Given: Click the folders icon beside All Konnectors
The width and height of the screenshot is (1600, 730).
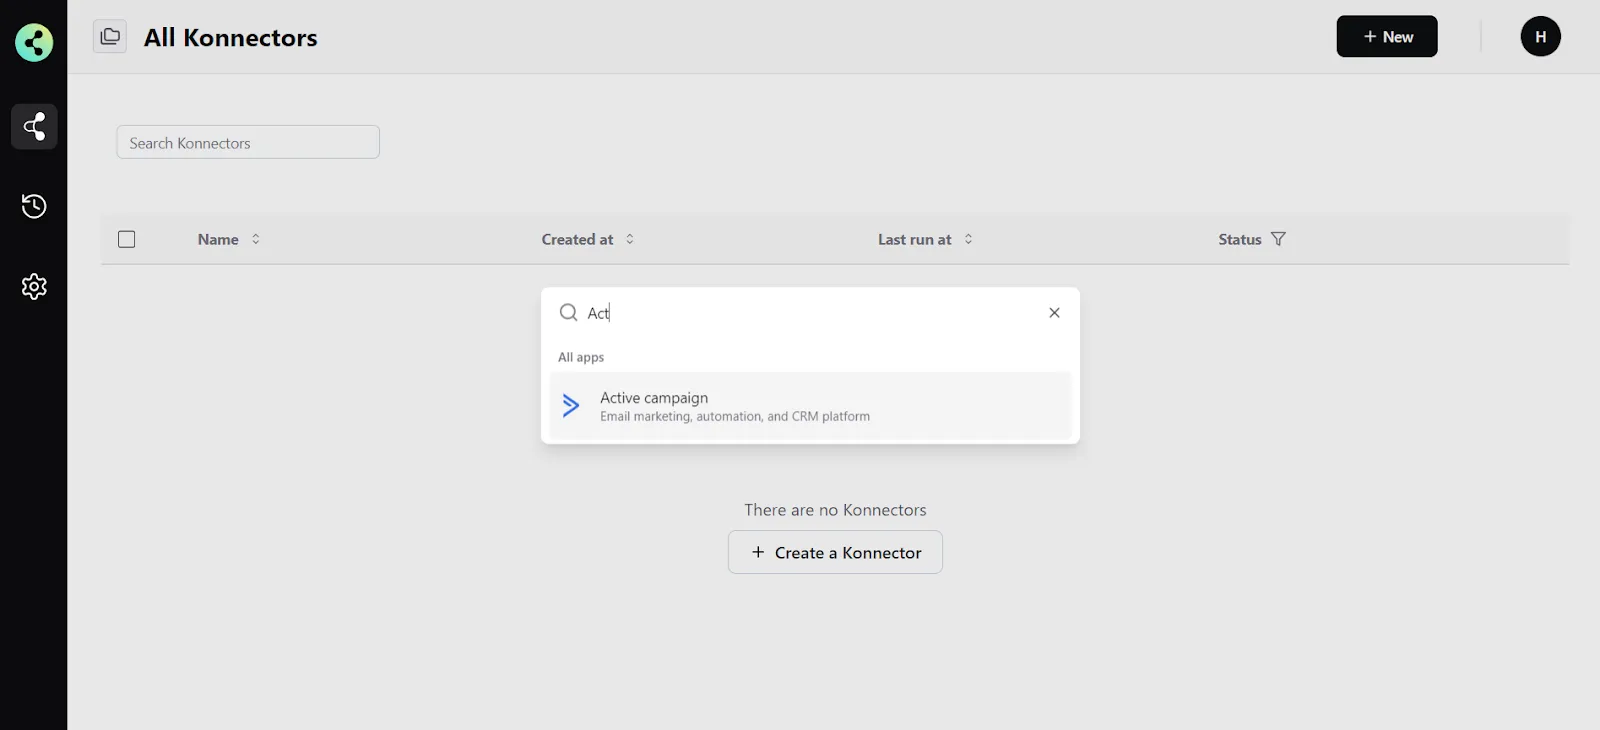Looking at the screenshot, I should click(110, 36).
